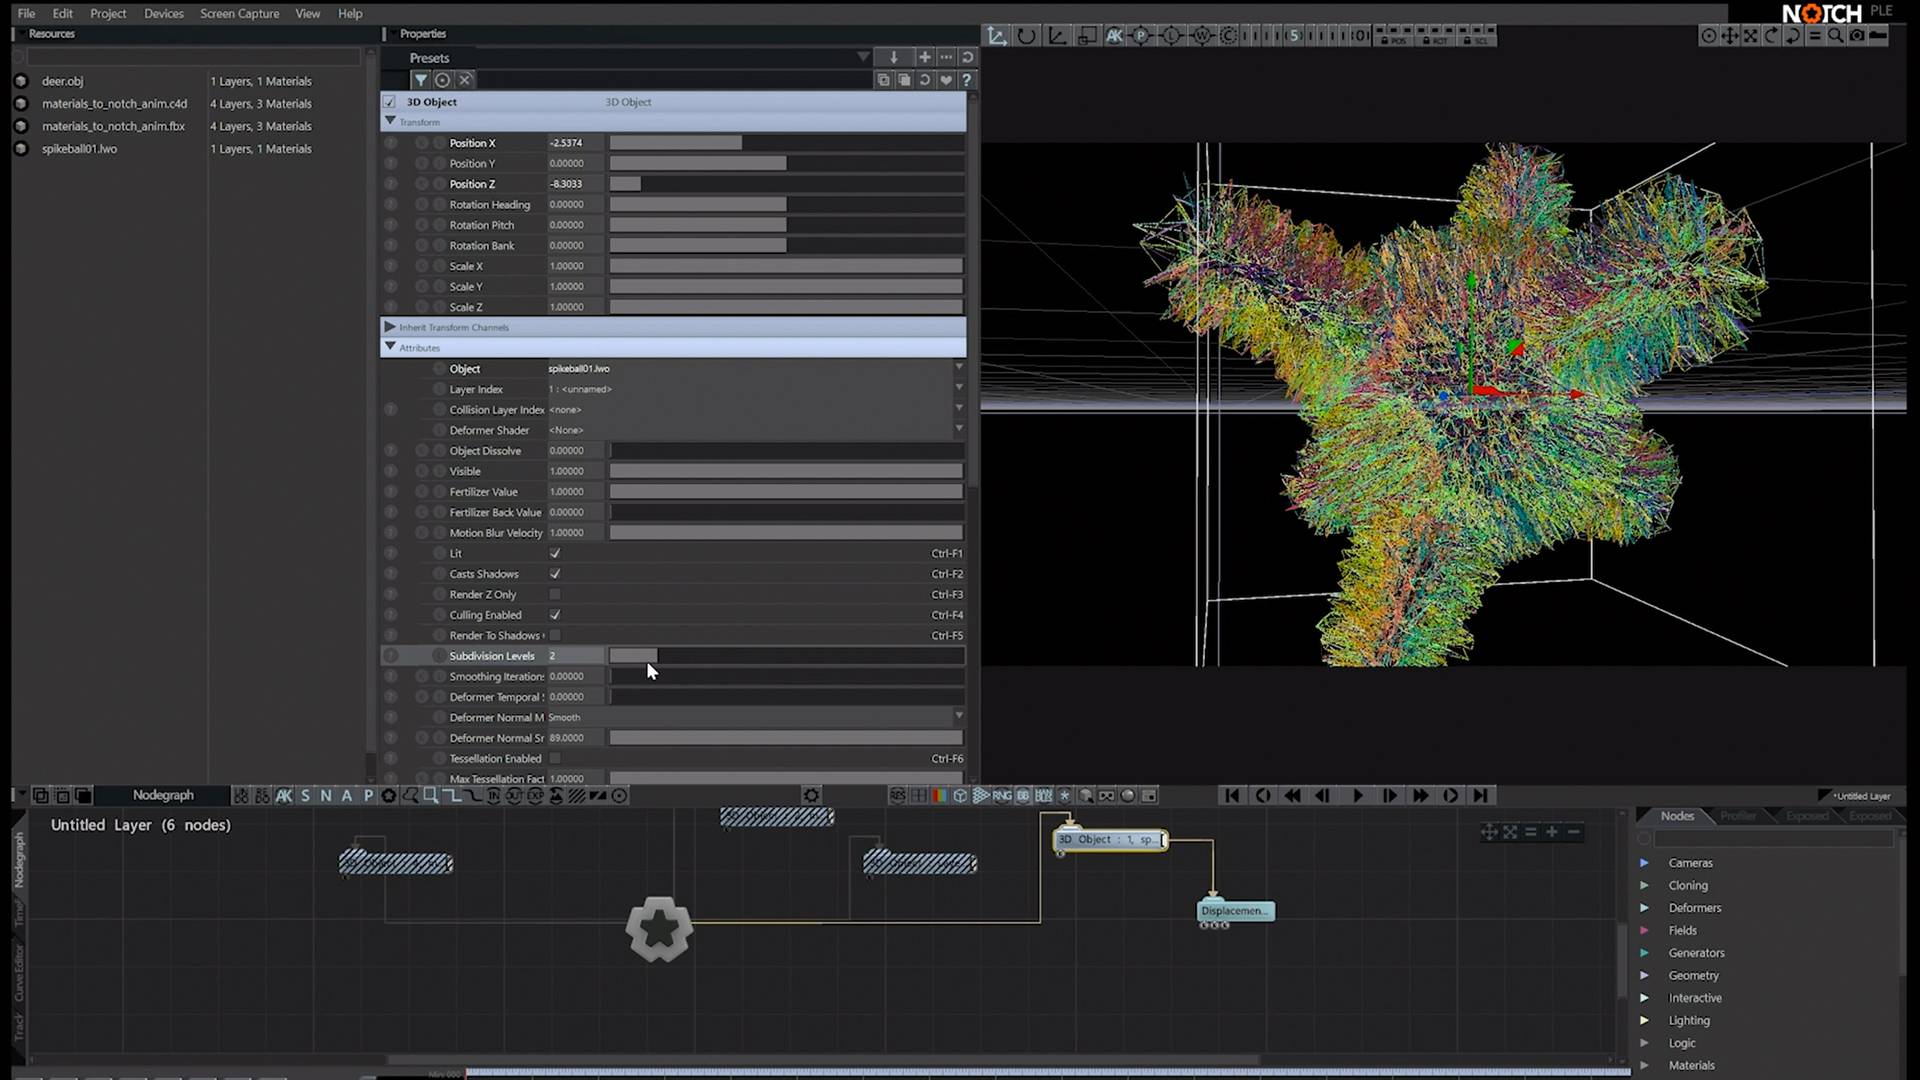1920x1080 pixels.
Task: Collapse the Attributes section
Action: (390, 347)
